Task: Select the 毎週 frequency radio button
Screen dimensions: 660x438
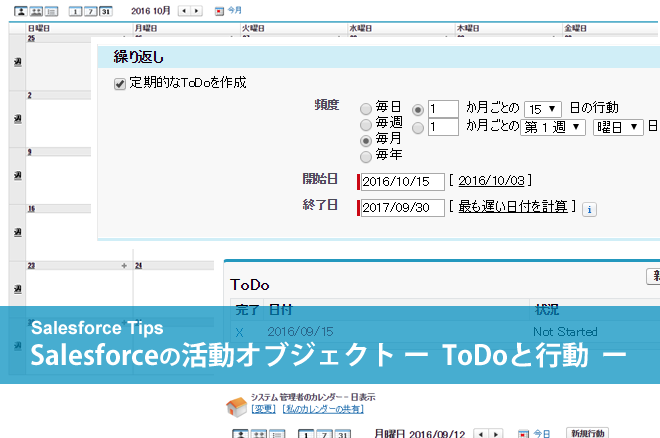Action: pyautogui.click(x=366, y=125)
